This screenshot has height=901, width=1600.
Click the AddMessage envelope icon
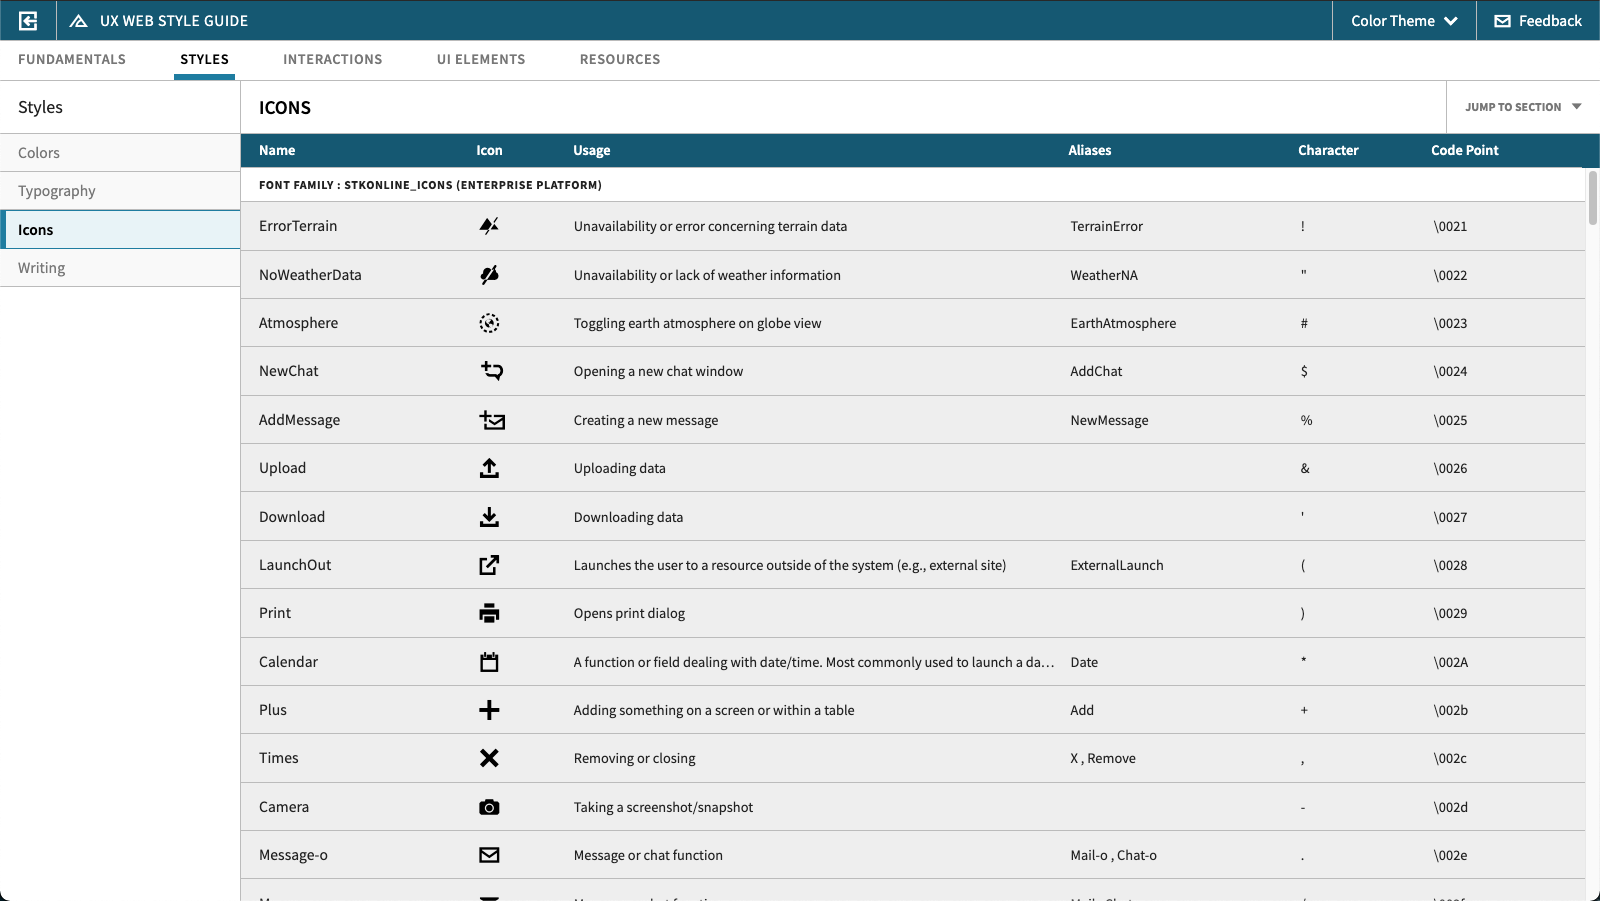(x=492, y=420)
